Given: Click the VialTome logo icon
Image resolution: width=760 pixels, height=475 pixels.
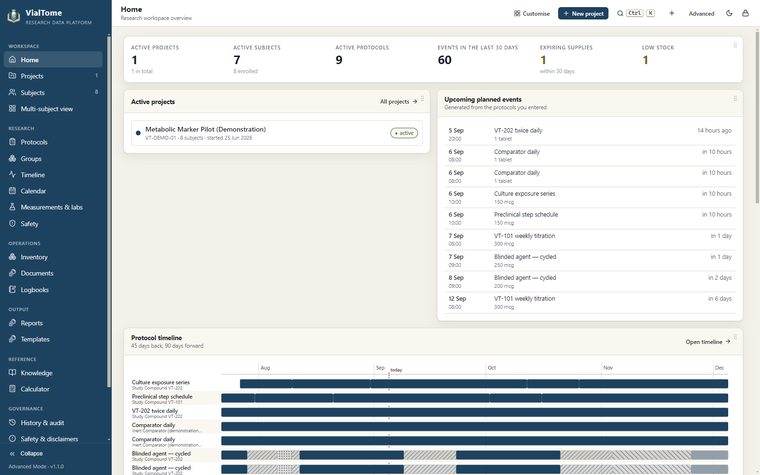Looking at the screenshot, I should [14, 16].
